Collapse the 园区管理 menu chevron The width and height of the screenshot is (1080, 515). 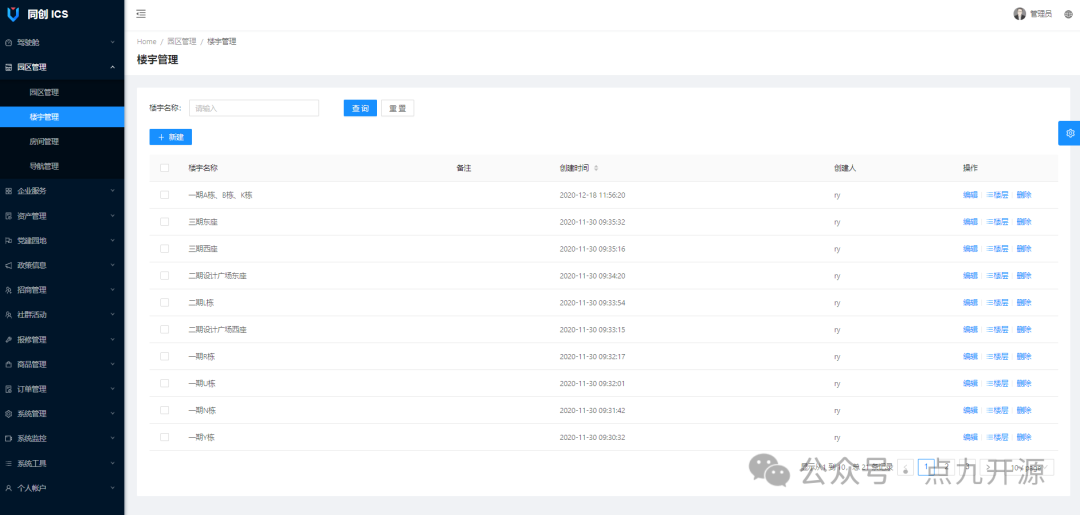click(112, 67)
